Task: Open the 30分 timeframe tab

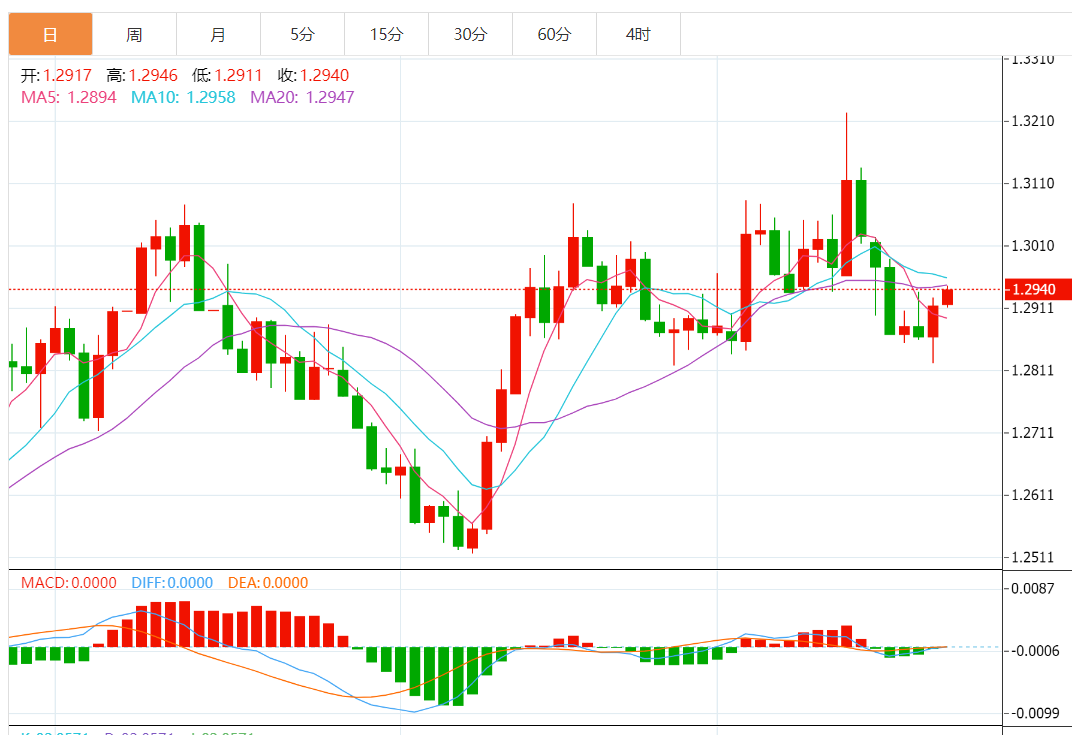Action: tap(471, 34)
